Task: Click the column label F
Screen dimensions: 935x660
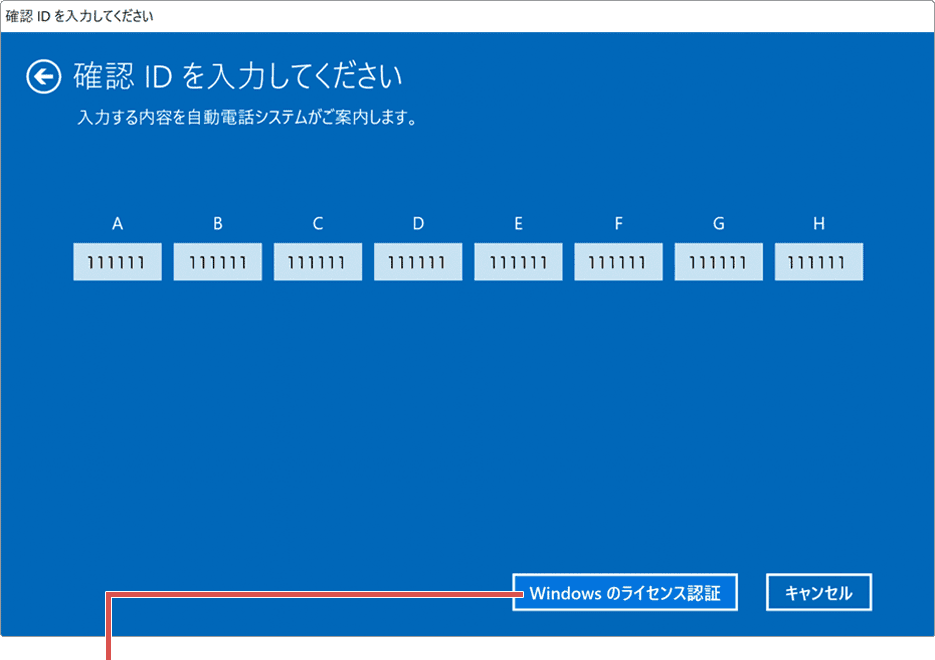Action: pyautogui.click(x=618, y=224)
